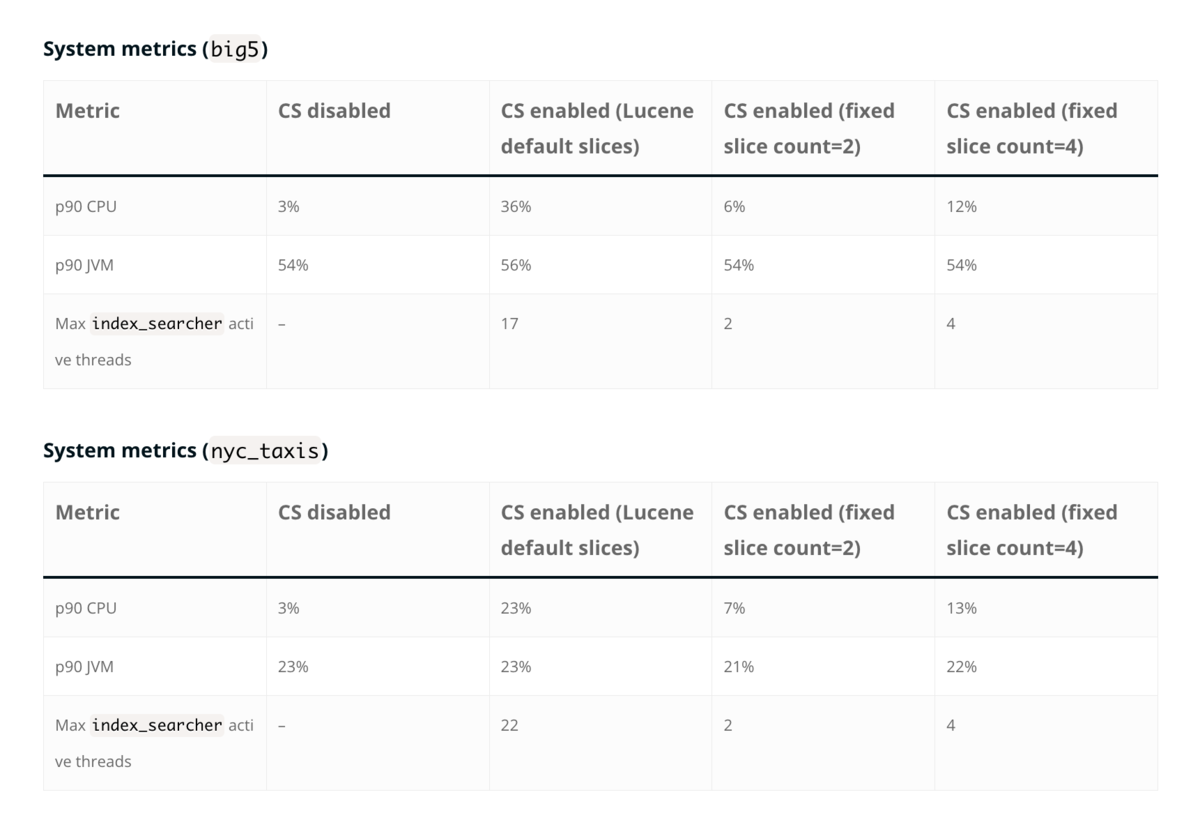Click index_searcher code label in nyc_taxis table
The height and width of the screenshot is (813, 1200).
[157, 726]
